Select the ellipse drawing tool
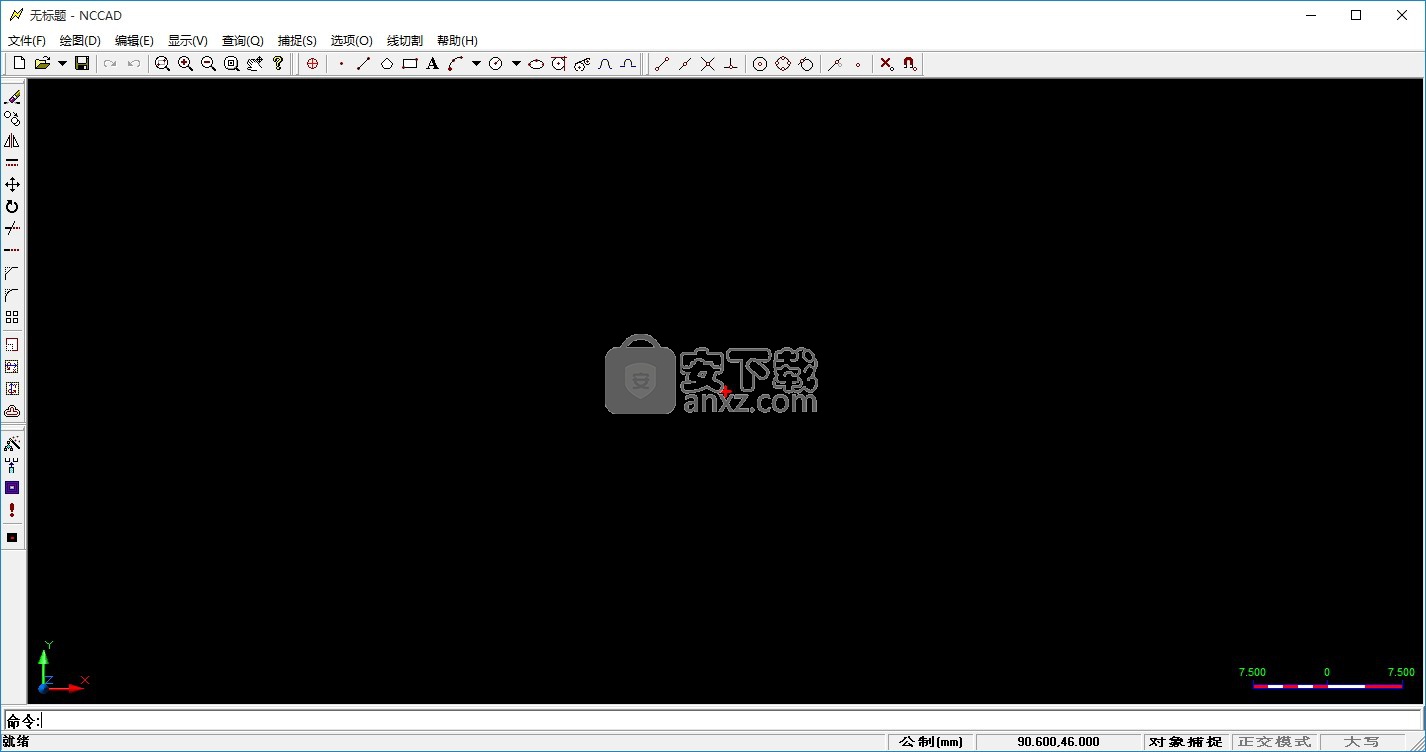Viewport: 1426px width, 752px height. pyautogui.click(x=536, y=64)
